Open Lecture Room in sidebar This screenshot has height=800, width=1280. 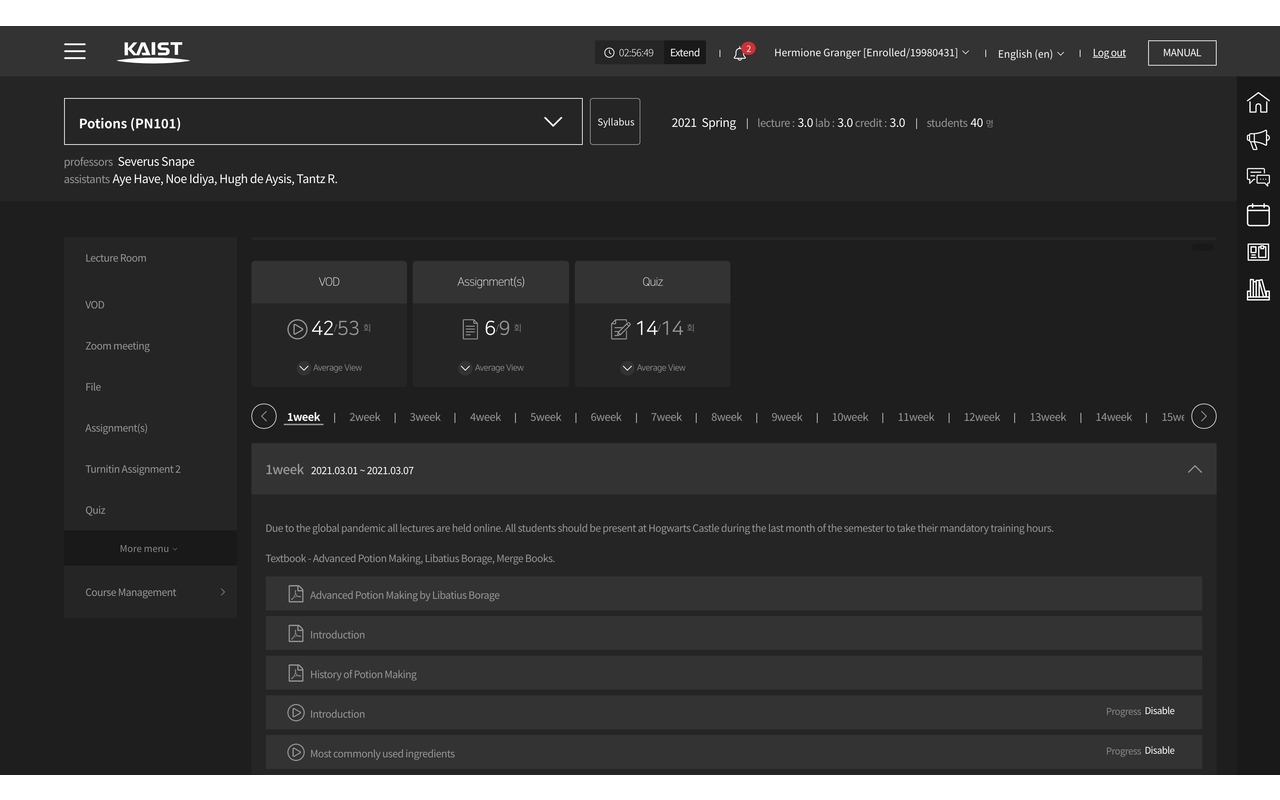click(116, 258)
